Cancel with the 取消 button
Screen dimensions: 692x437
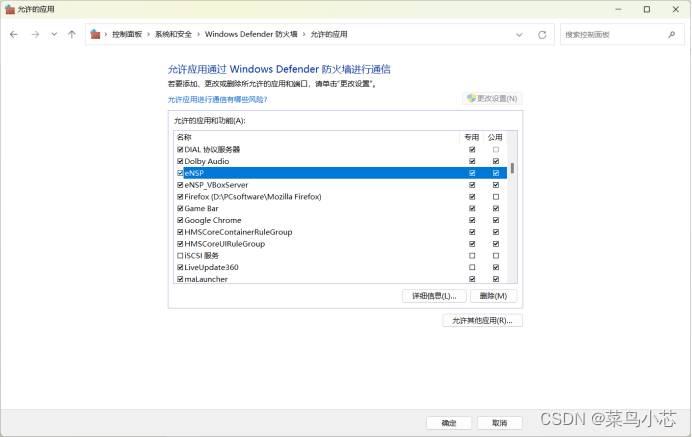[500, 423]
